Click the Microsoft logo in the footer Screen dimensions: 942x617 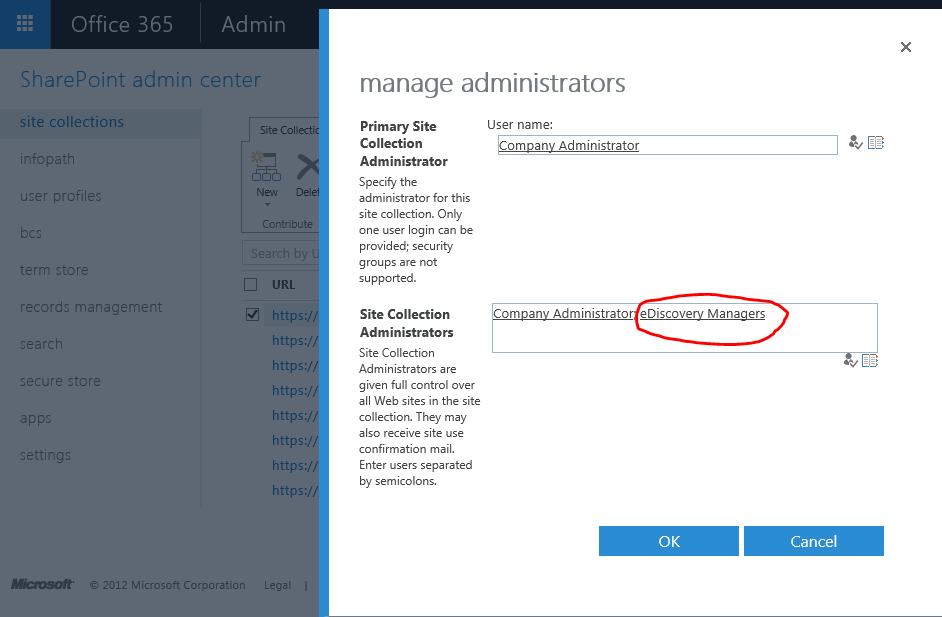[42, 585]
